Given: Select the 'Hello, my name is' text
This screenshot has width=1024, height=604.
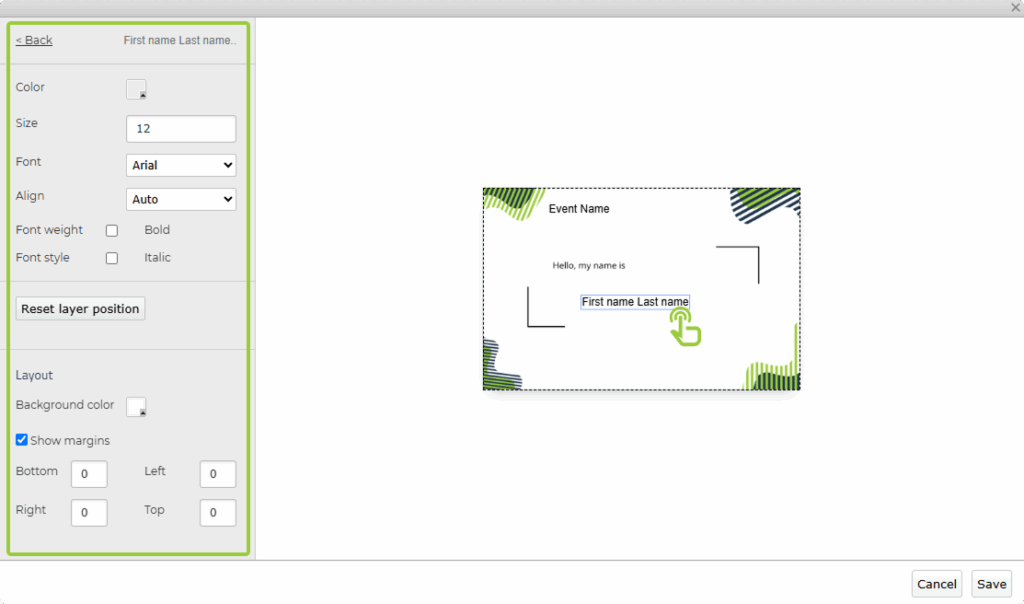Looking at the screenshot, I should coord(589,266).
